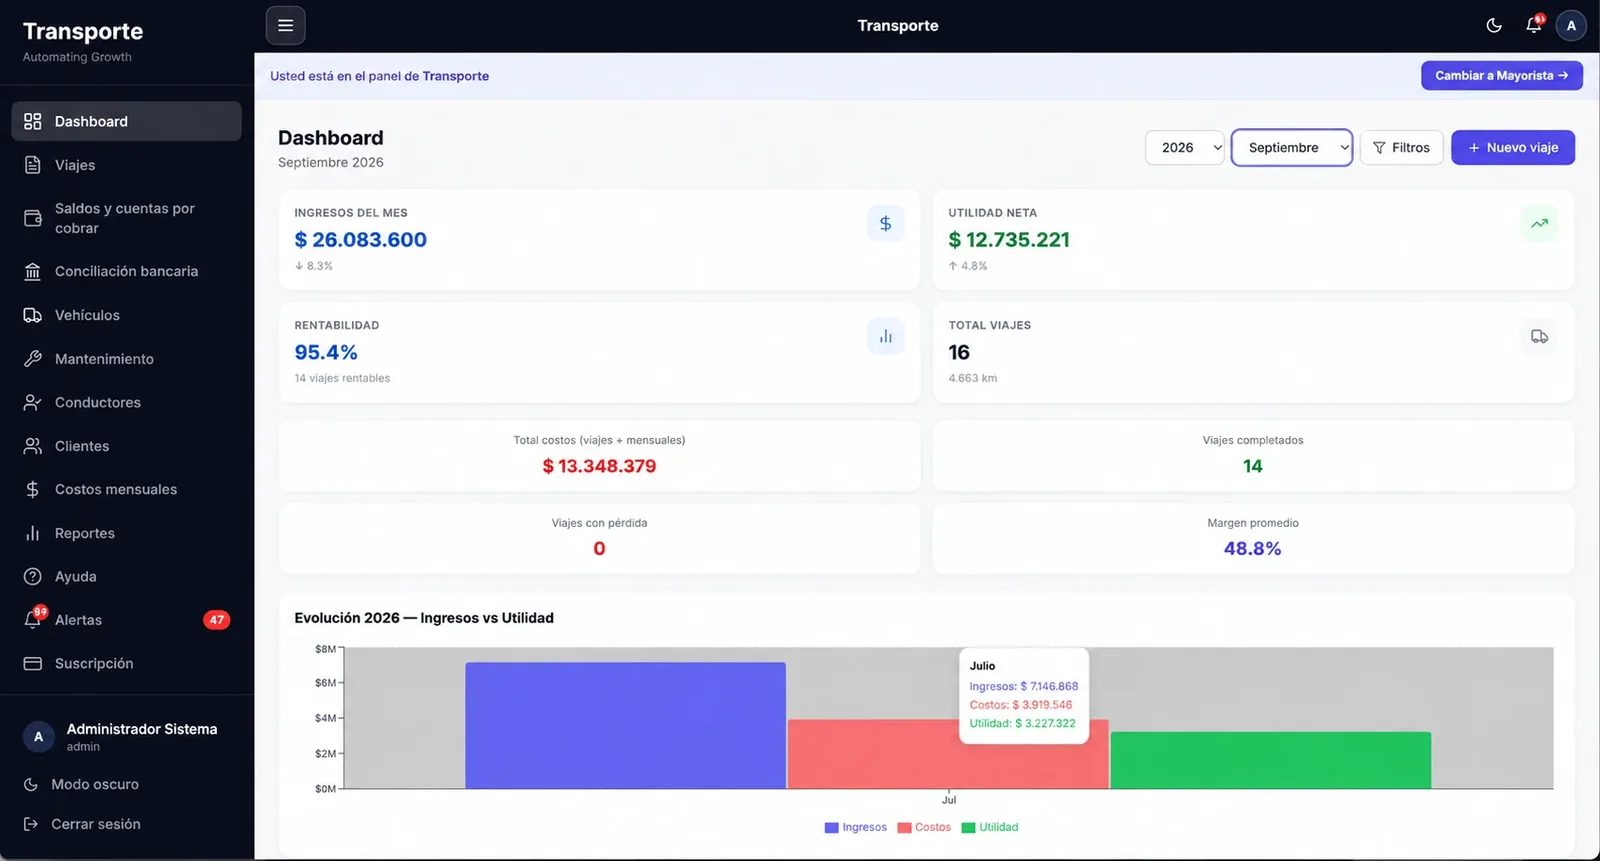Screen dimensions: 1600x861
Task: Click the Suscripción card icon
Action: [33, 663]
